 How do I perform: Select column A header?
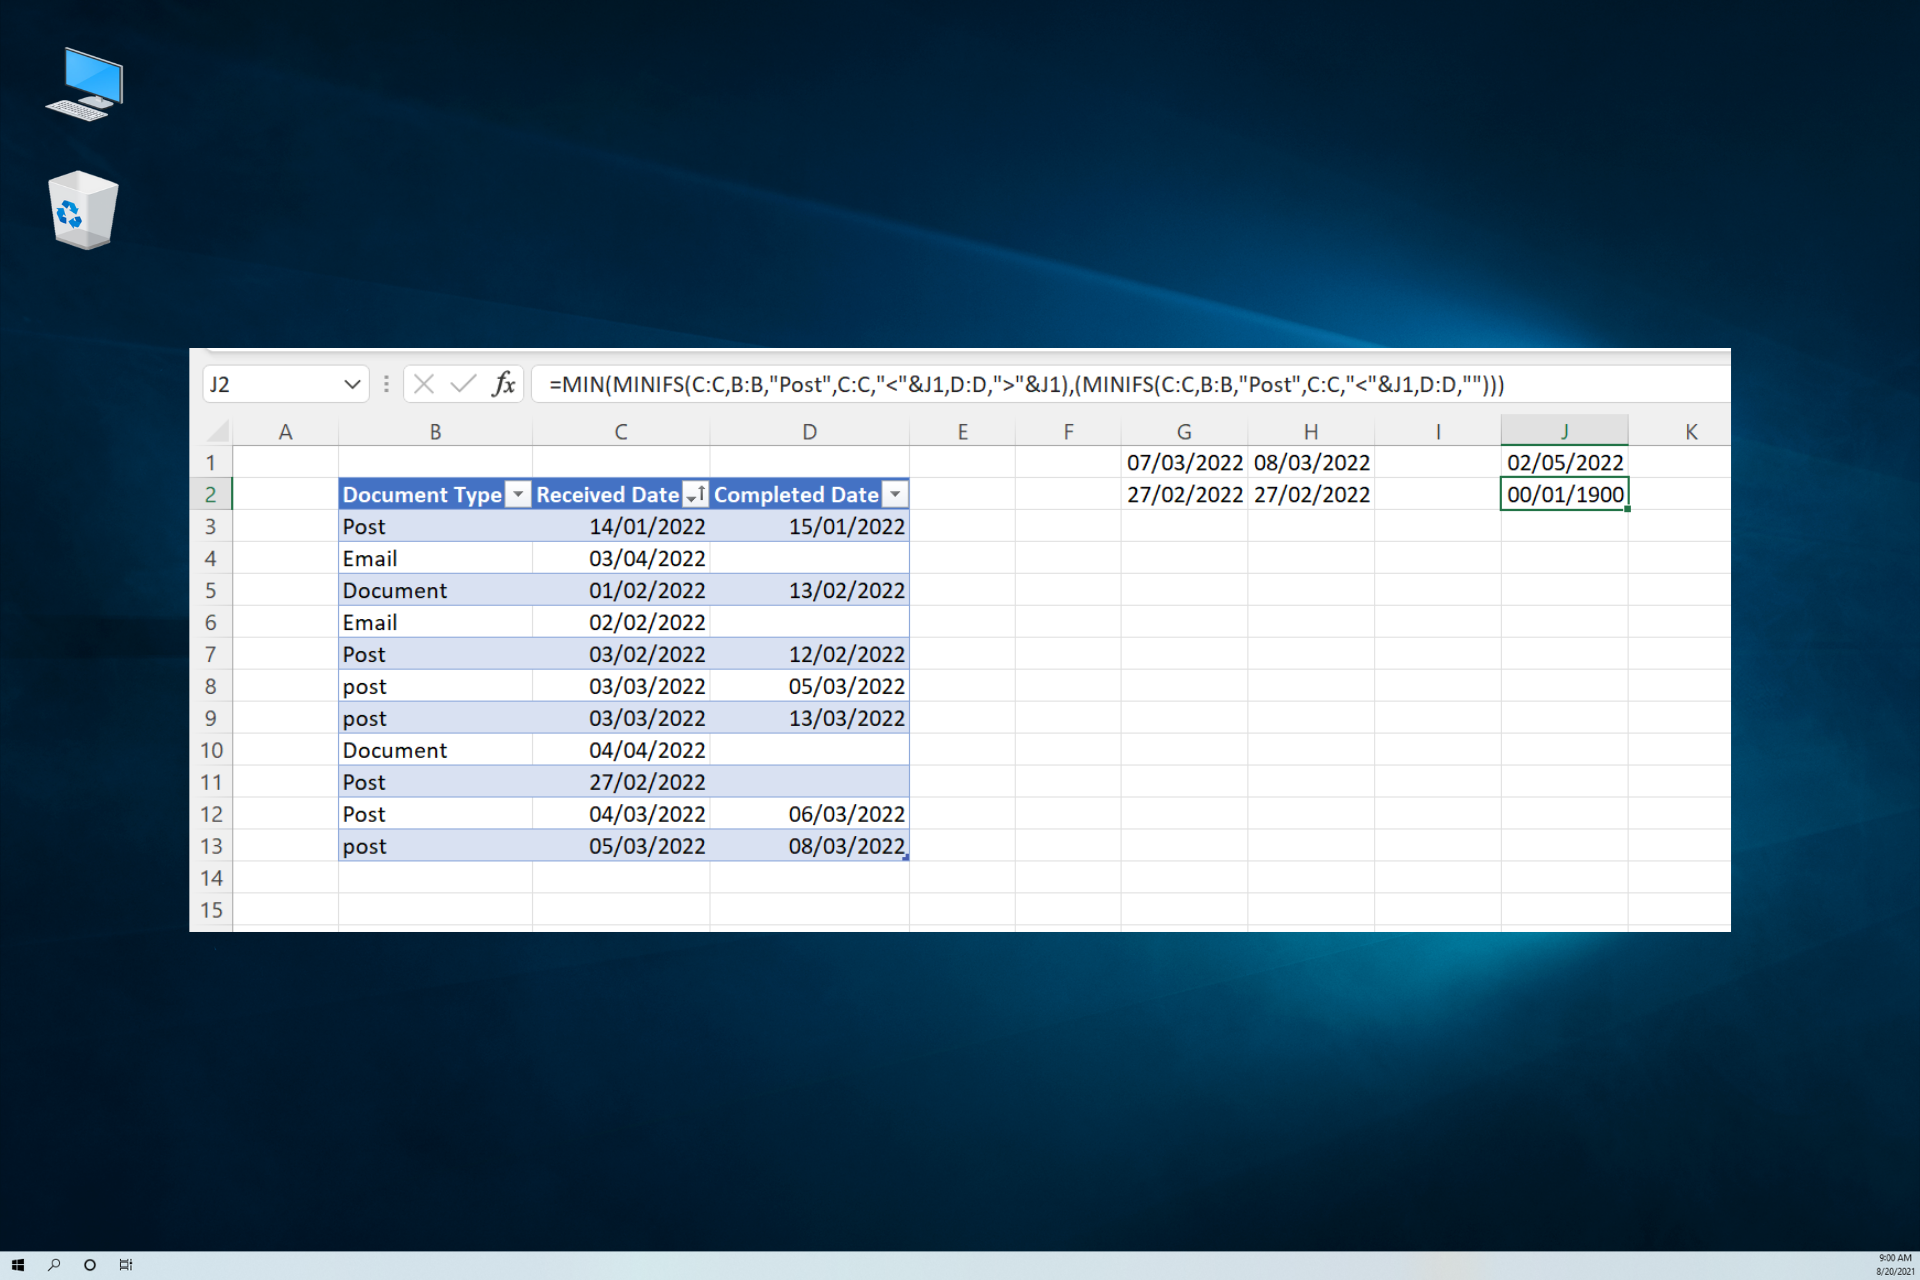point(285,432)
